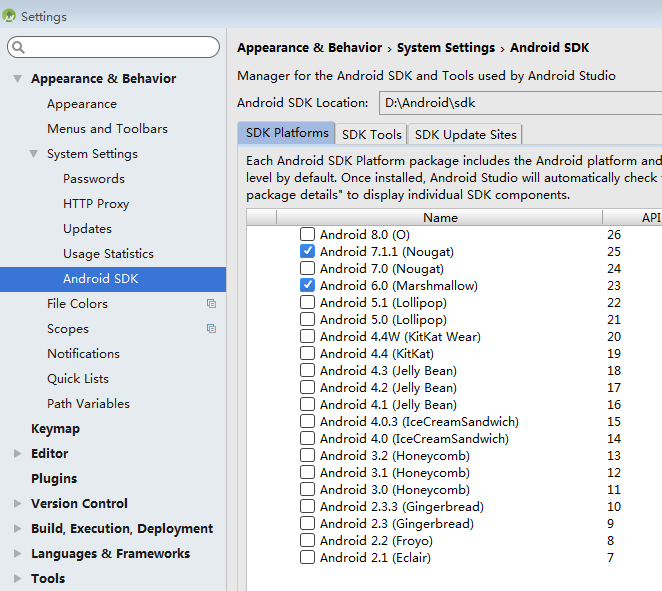Check Android 3.1 (Honeycomb) checkbox

[x=307, y=472]
